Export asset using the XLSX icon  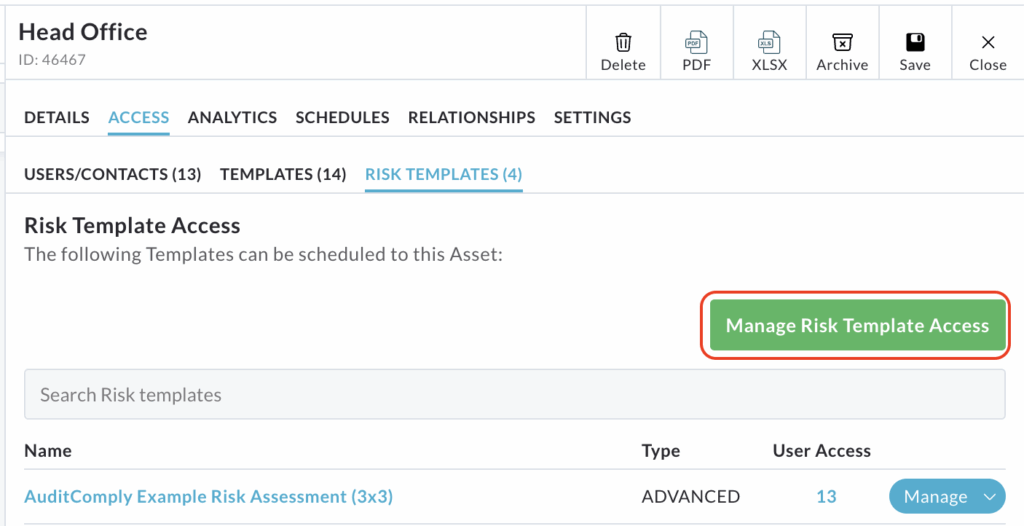[769, 43]
